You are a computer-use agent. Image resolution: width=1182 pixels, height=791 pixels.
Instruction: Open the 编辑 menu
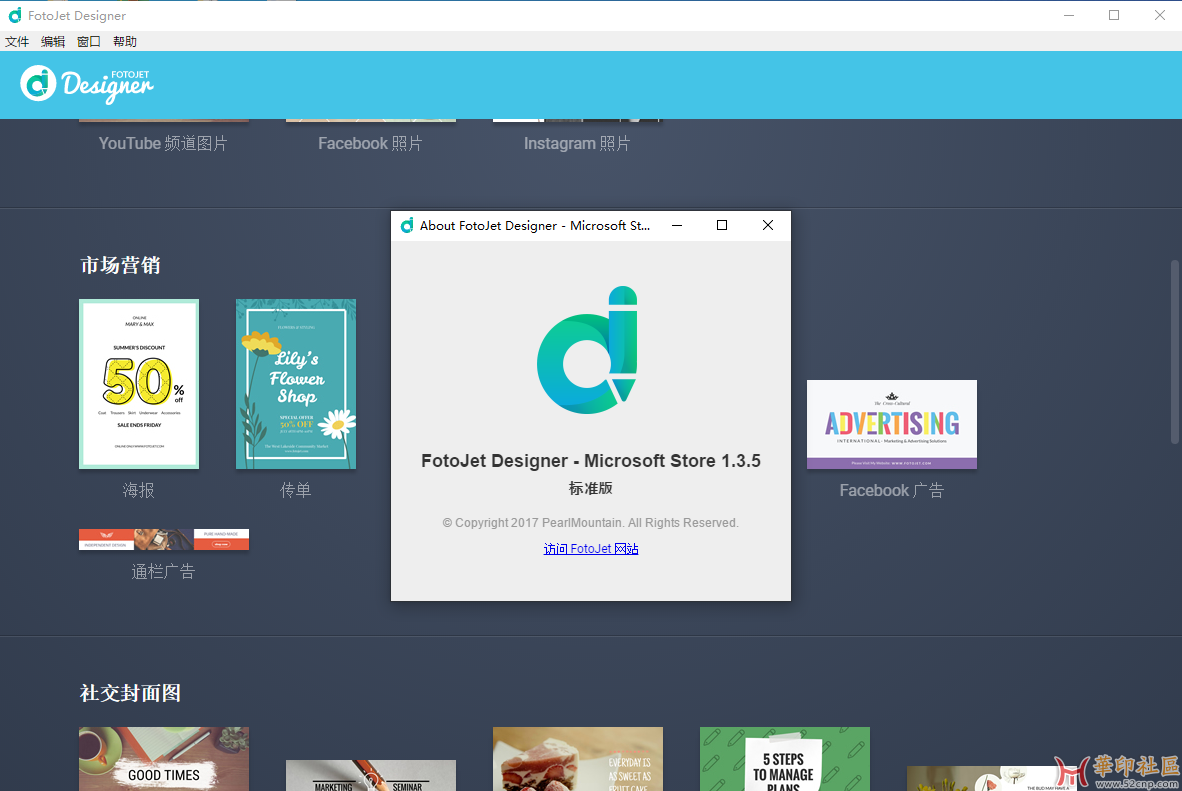[x=53, y=41]
